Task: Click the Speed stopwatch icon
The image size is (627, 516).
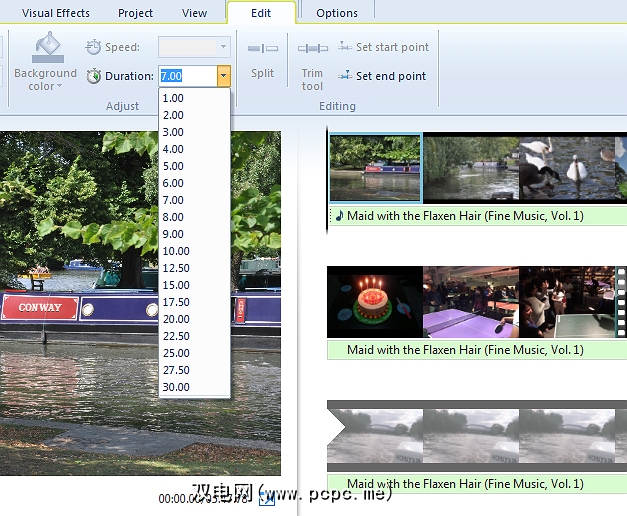Action: point(93,47)
